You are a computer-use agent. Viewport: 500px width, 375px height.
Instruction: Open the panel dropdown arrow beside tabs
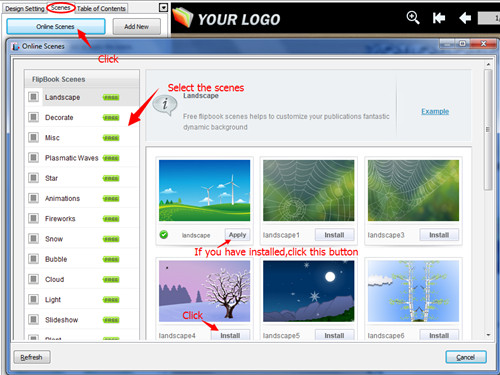click(163, 7)
